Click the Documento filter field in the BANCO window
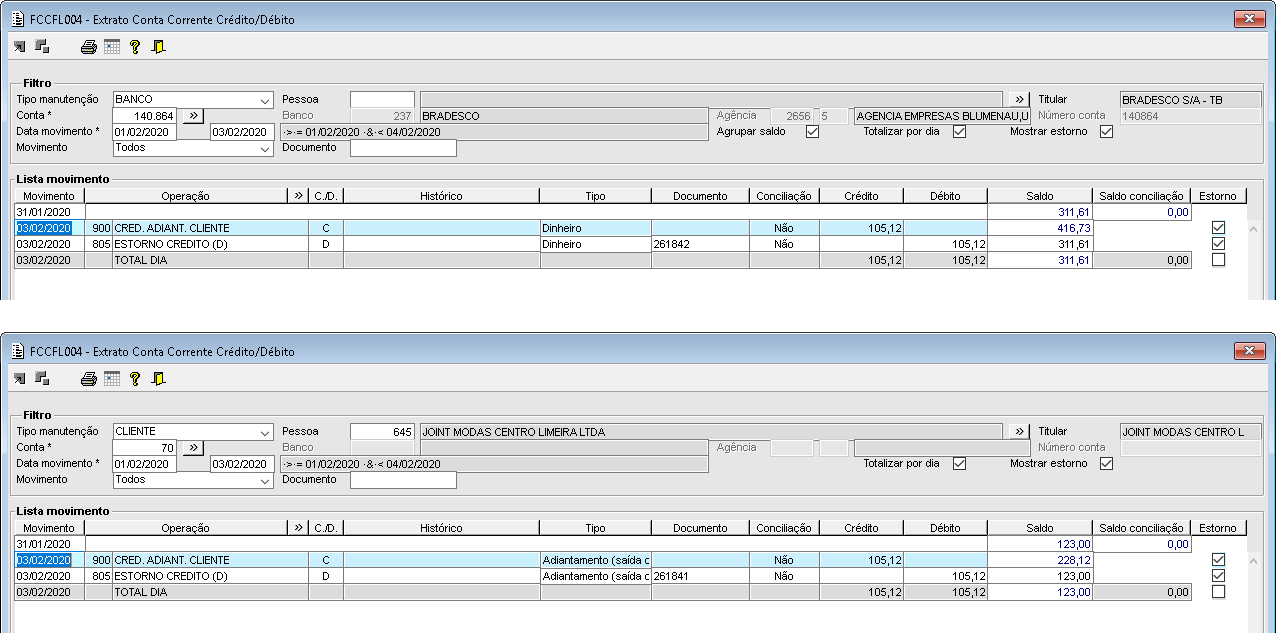This screenshot has width=1276, height=640. pos(403,148)
